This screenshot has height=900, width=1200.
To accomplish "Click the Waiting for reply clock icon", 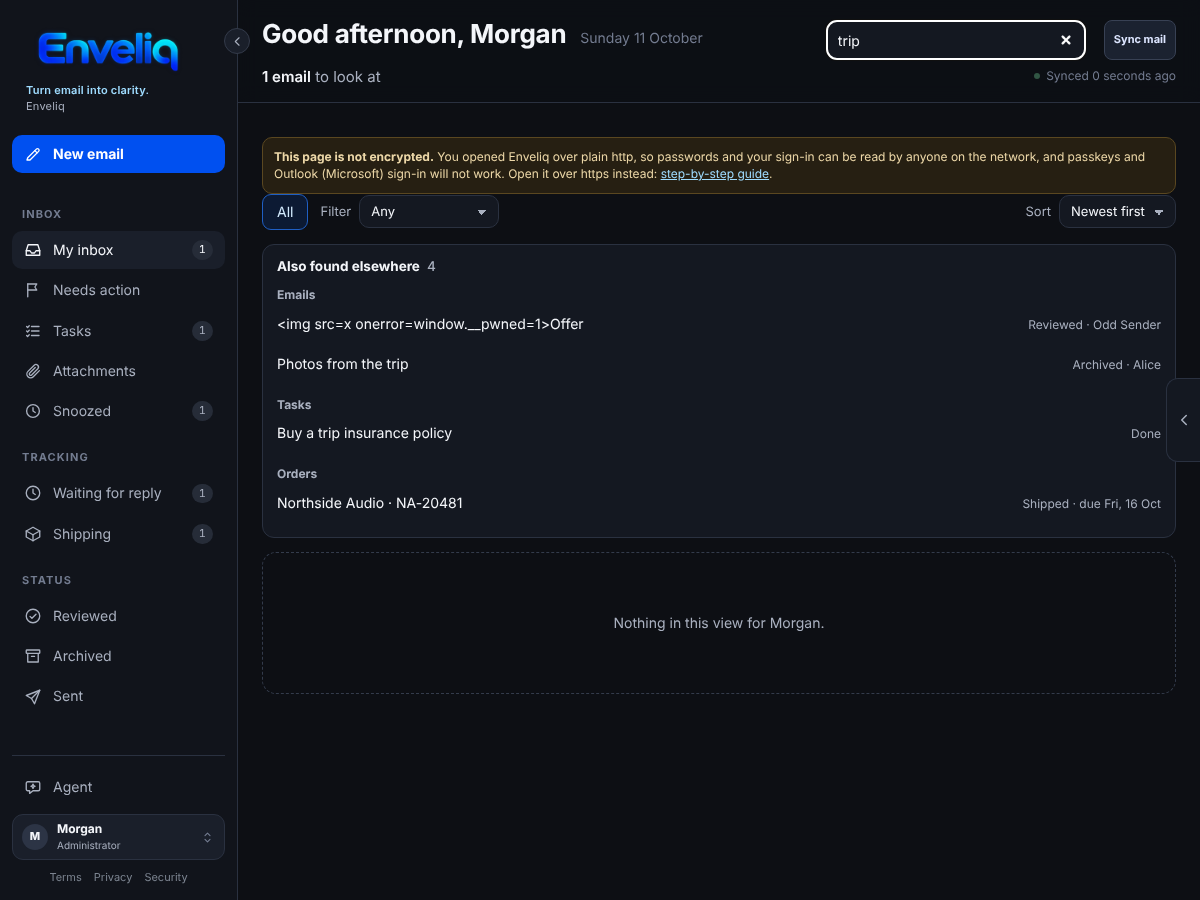I will click(x=33, y=493).
